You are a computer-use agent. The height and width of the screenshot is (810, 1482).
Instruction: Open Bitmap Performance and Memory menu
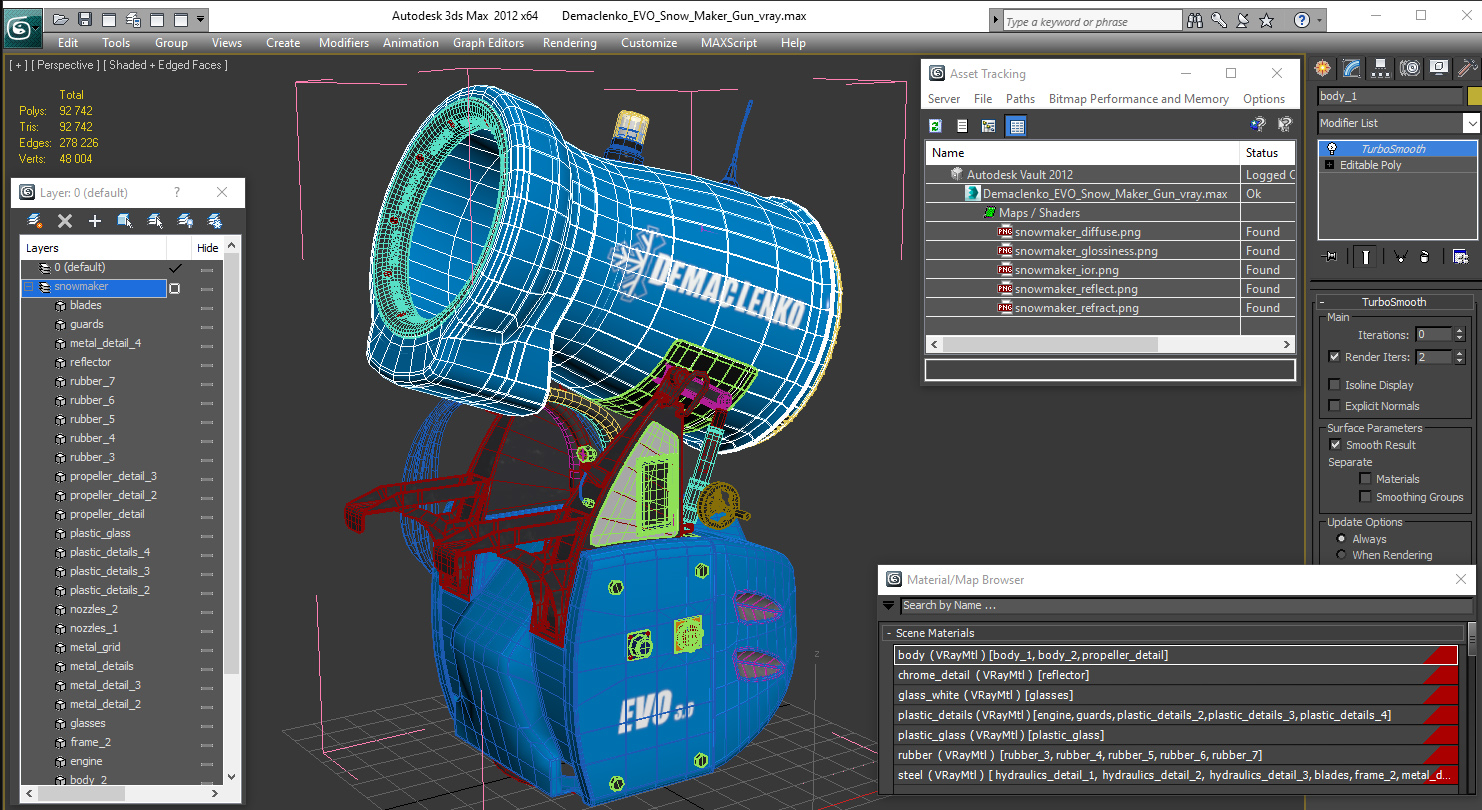pos(1138,99)
